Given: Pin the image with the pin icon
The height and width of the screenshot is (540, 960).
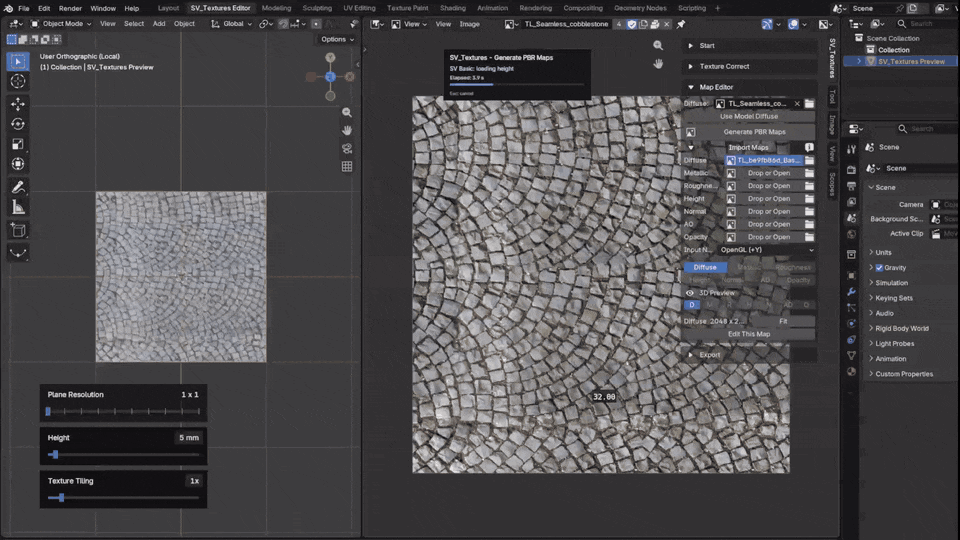Looking at the screenshot, I should click(681, 24).
